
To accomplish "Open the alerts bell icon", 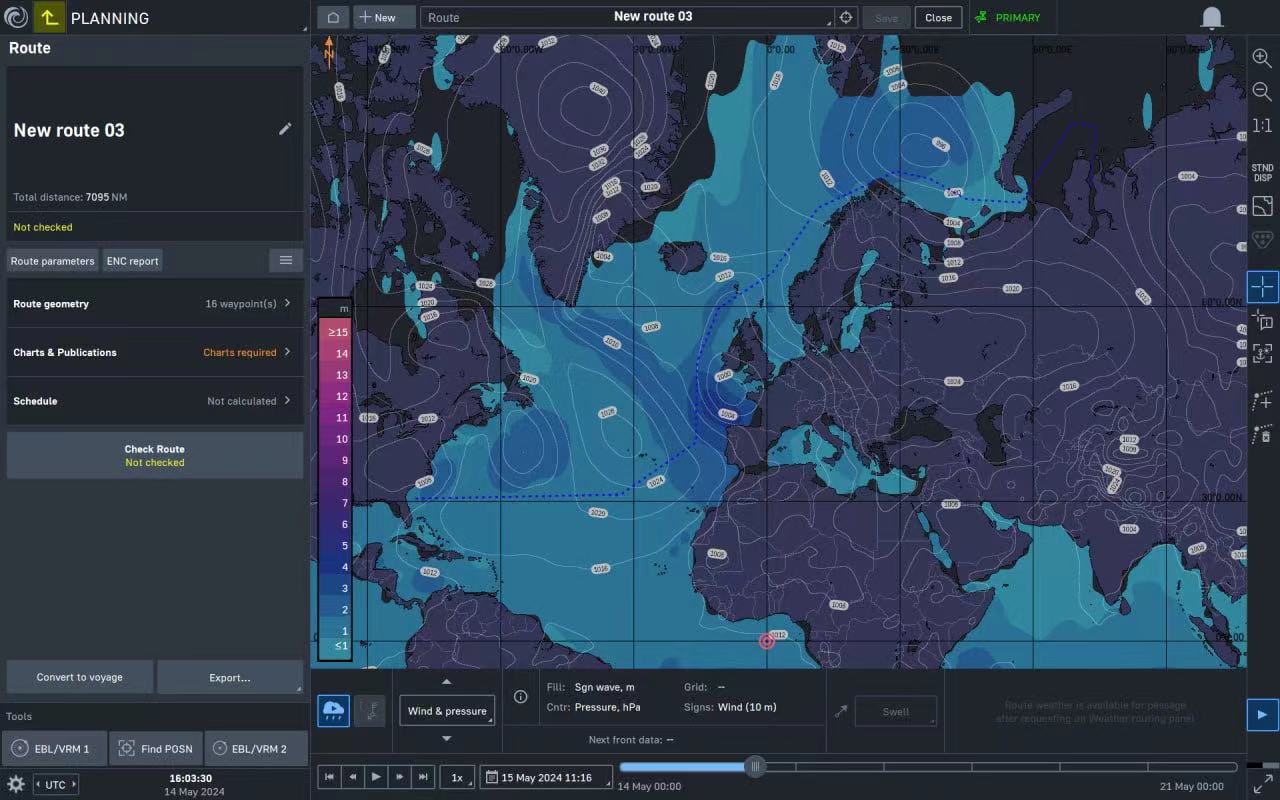I will click(x=1211, y=18).
